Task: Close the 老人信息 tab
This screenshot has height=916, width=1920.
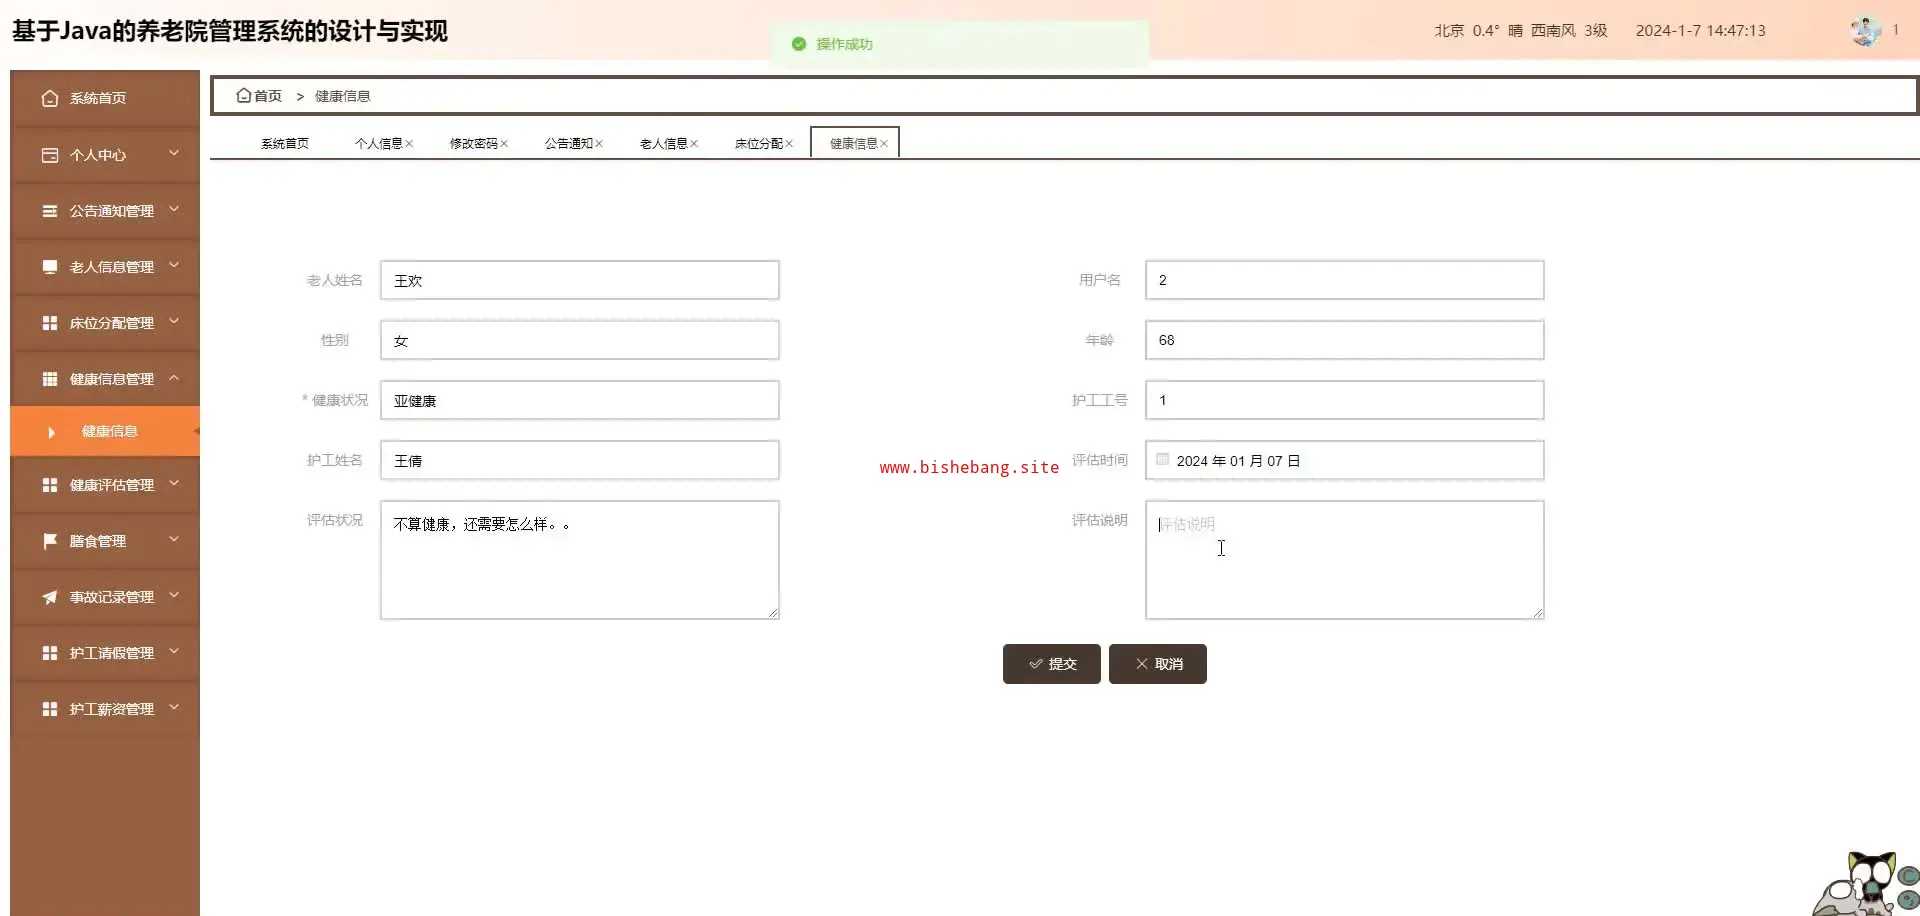Action: coord(694,144)
